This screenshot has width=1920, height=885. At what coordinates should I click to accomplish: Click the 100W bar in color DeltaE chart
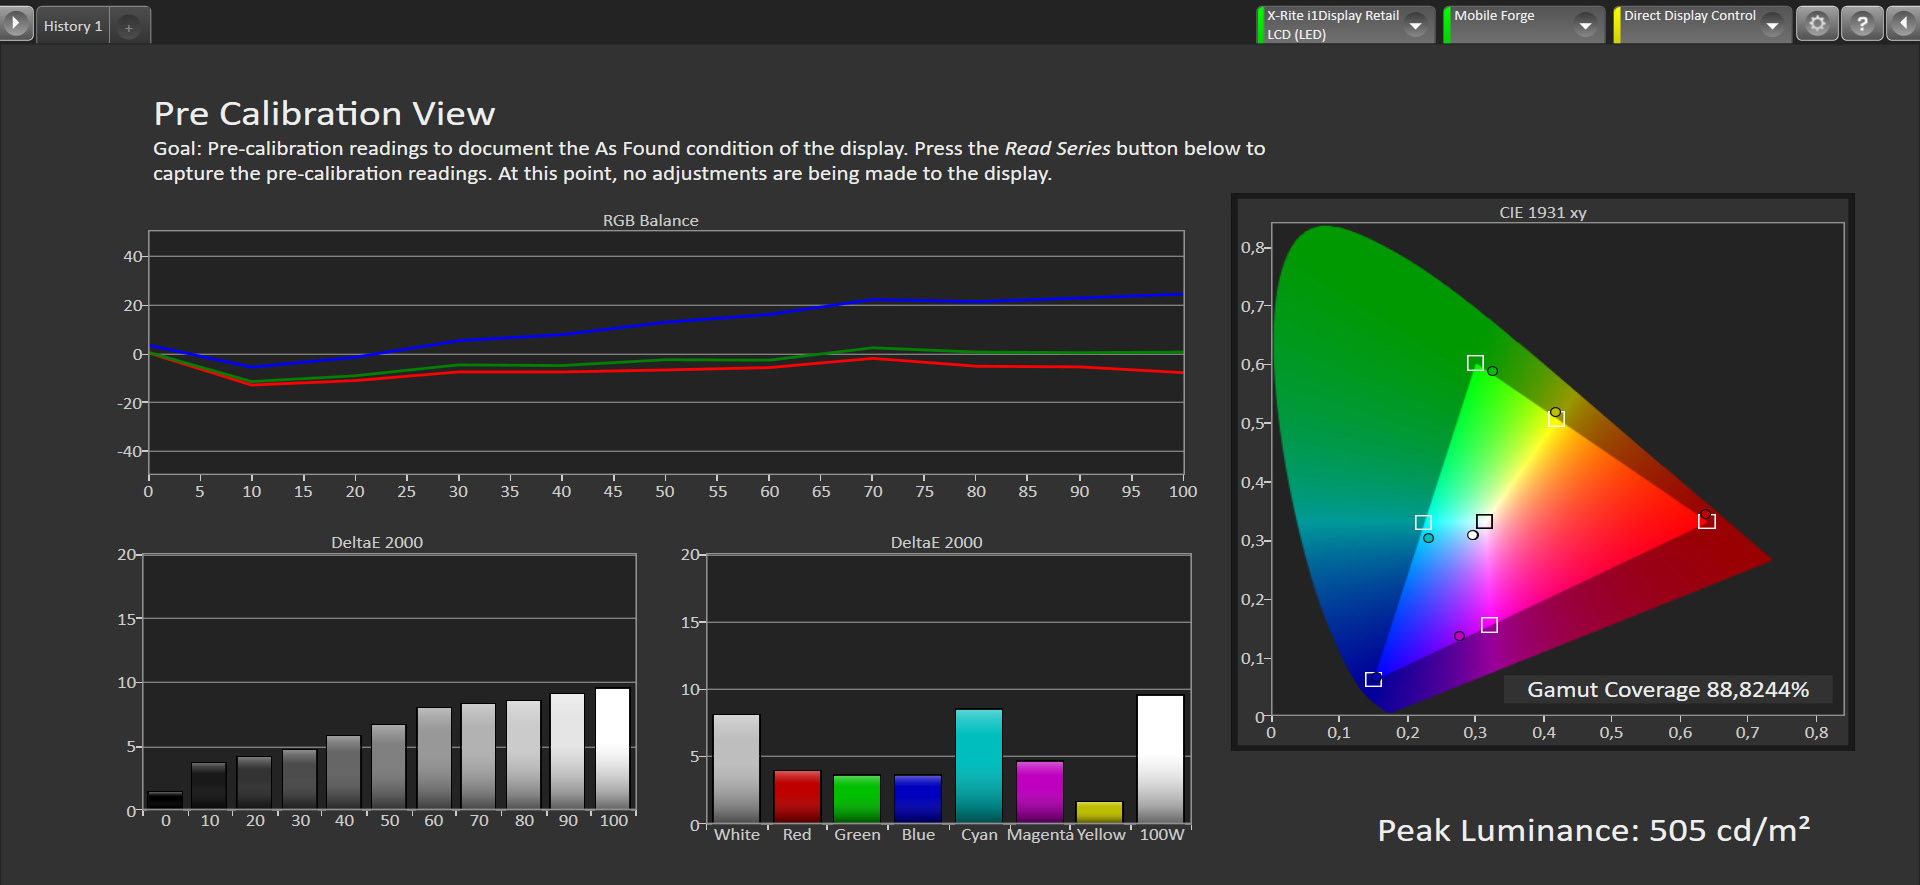tap(1160, 759)
